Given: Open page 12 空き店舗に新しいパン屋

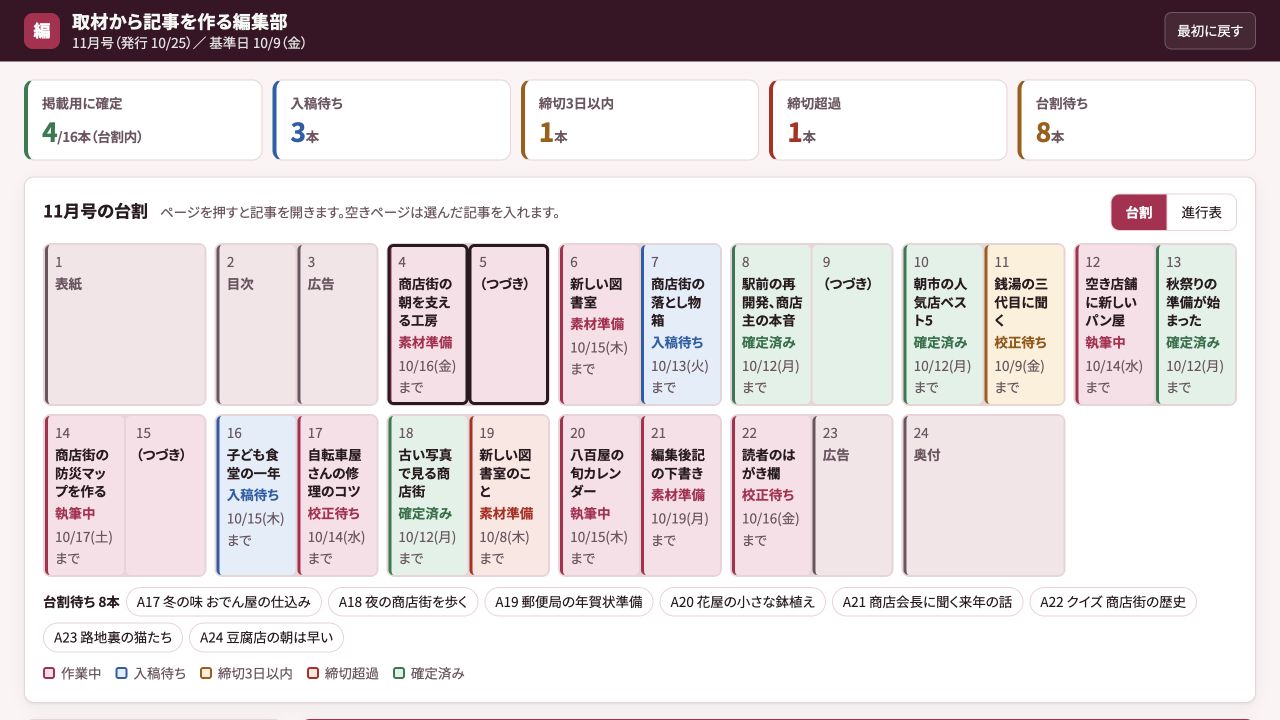Looking at the screenshot, I should 1115,325.
